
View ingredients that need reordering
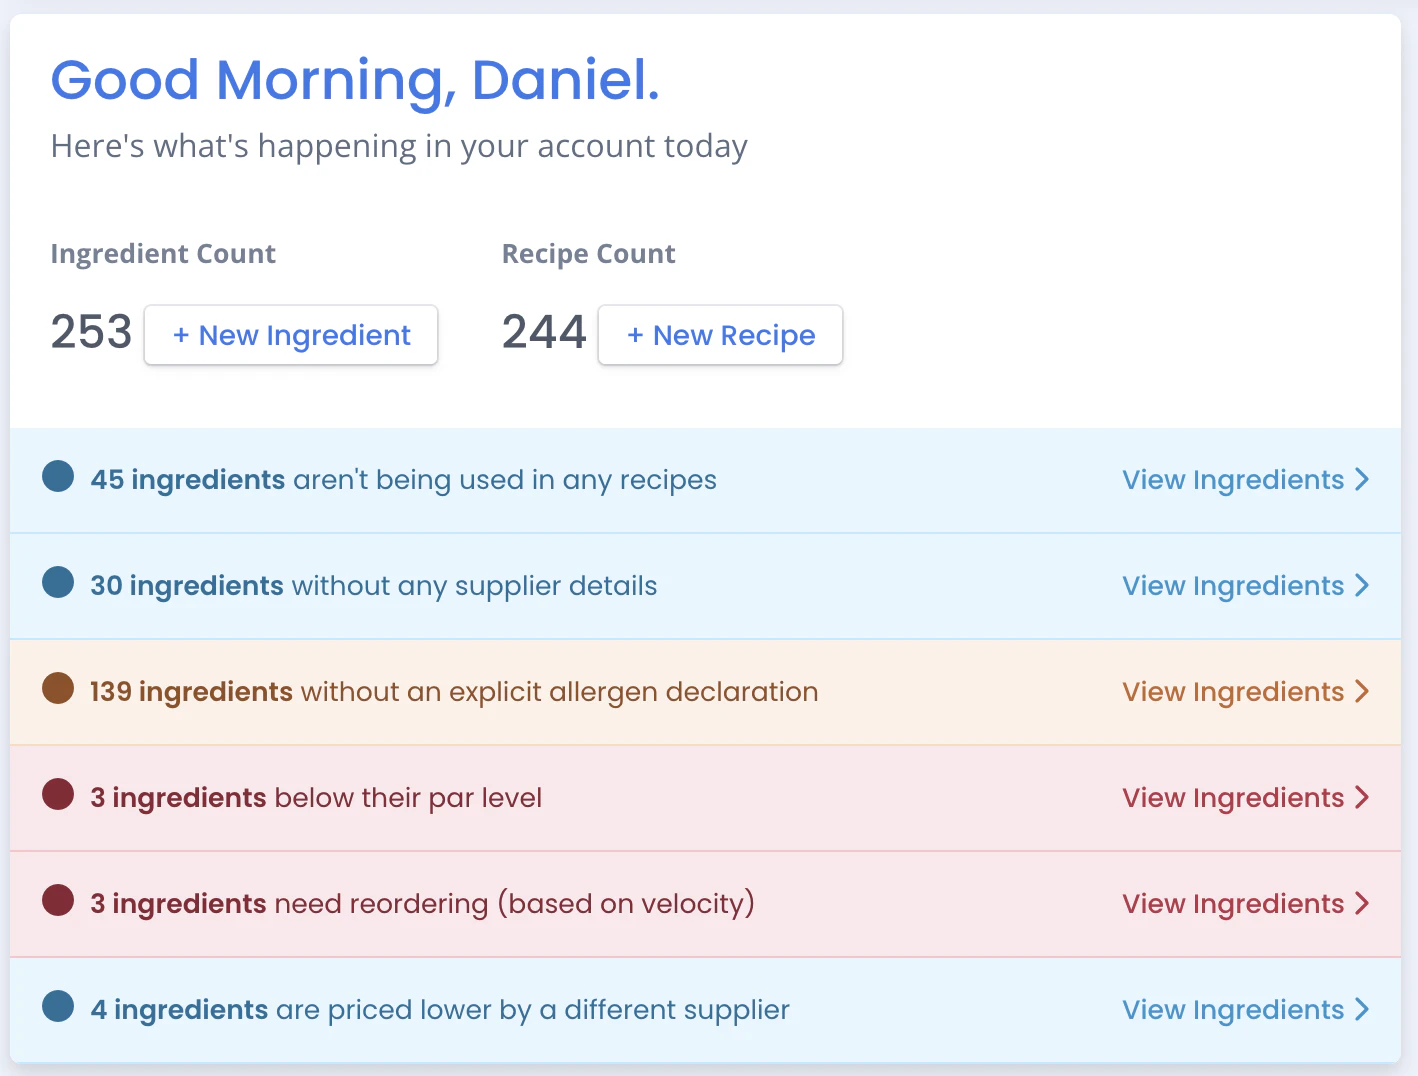click(x=1233, y=904)
